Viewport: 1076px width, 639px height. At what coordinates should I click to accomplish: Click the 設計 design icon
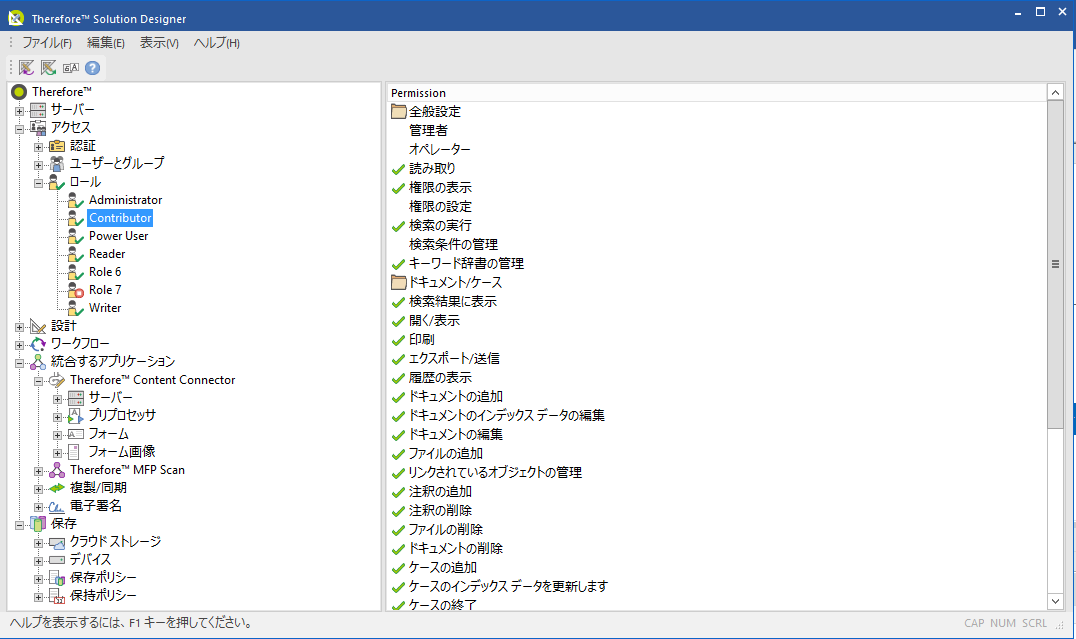tap(38, 326)
